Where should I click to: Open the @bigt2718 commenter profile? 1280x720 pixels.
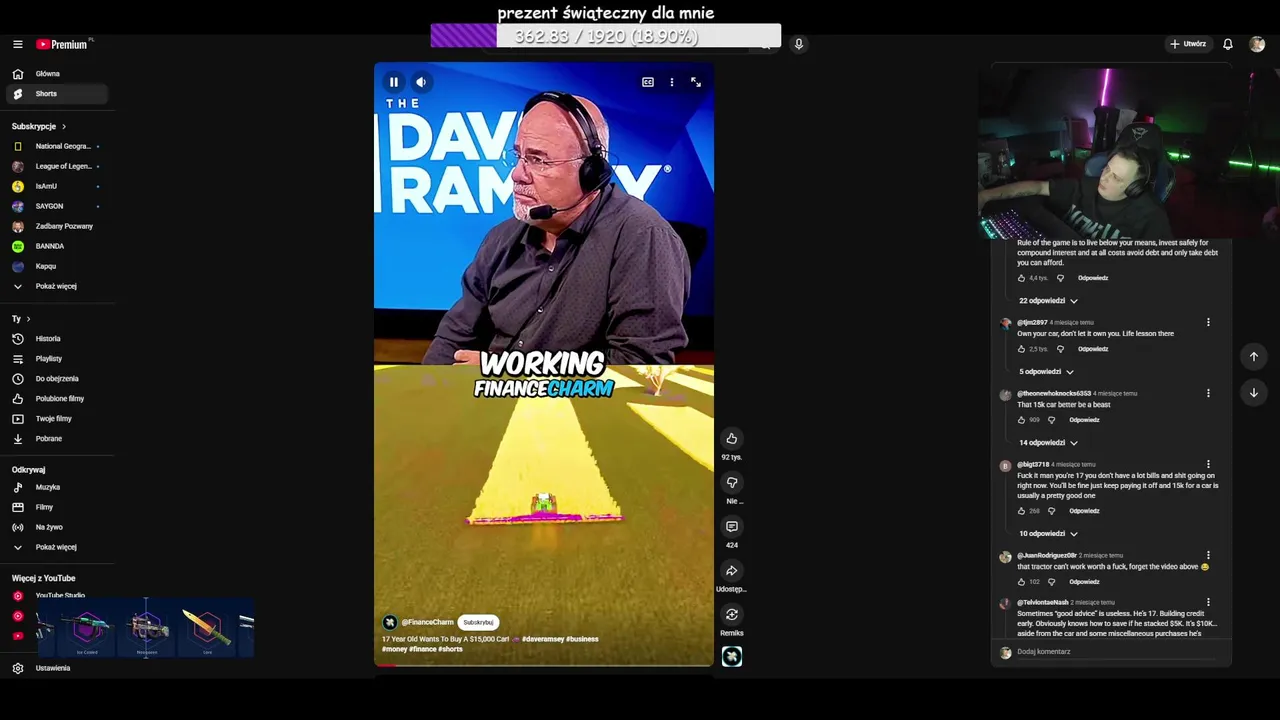point(1005,466)
